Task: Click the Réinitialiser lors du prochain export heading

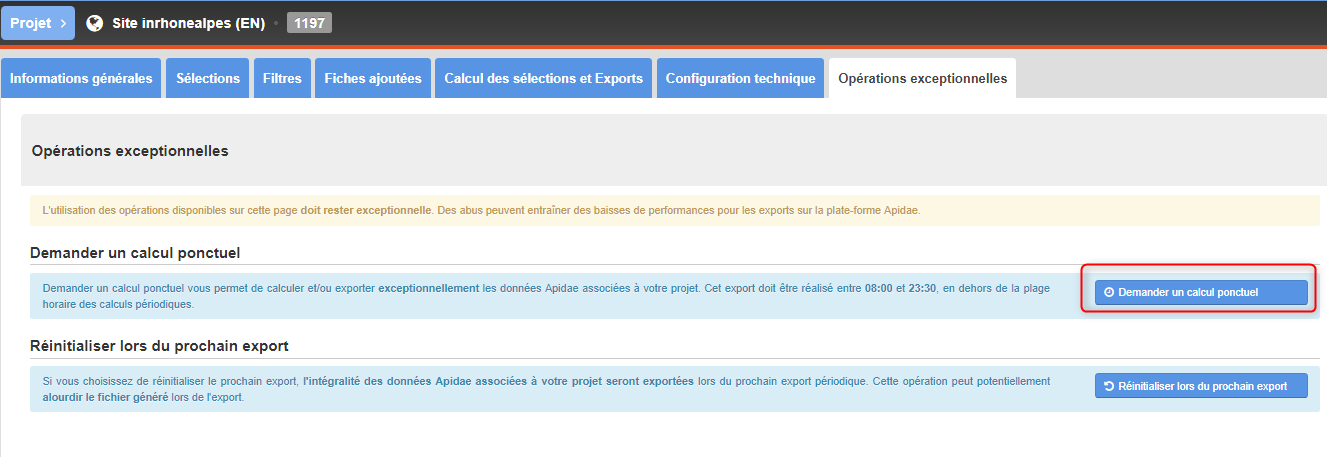Action: click(x=159, y=346)
